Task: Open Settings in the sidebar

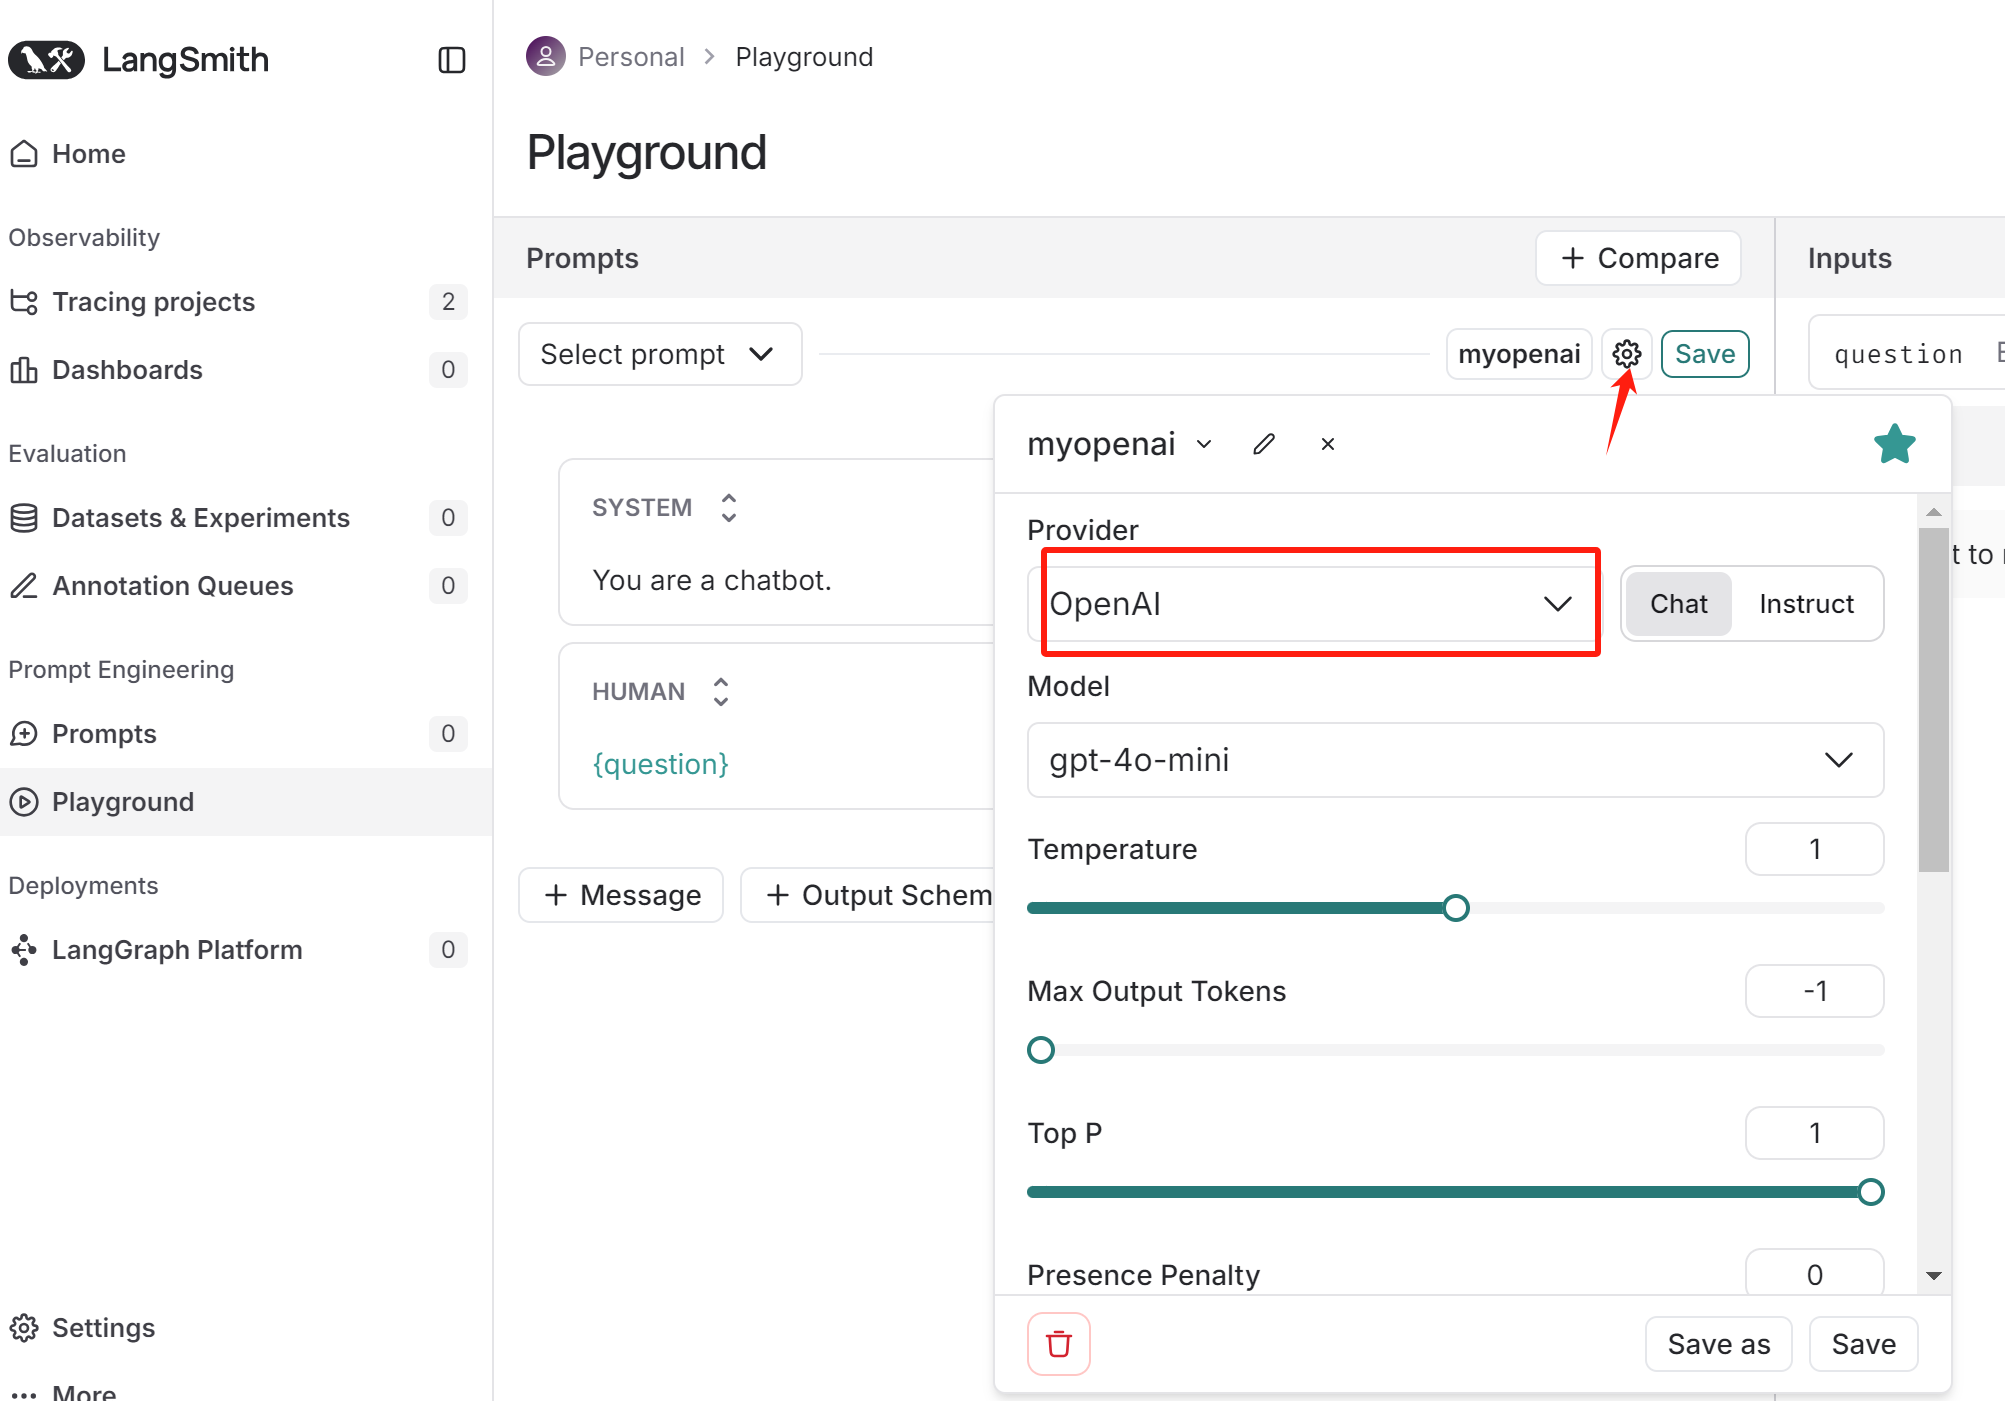Action: (x=104, y=1328)
